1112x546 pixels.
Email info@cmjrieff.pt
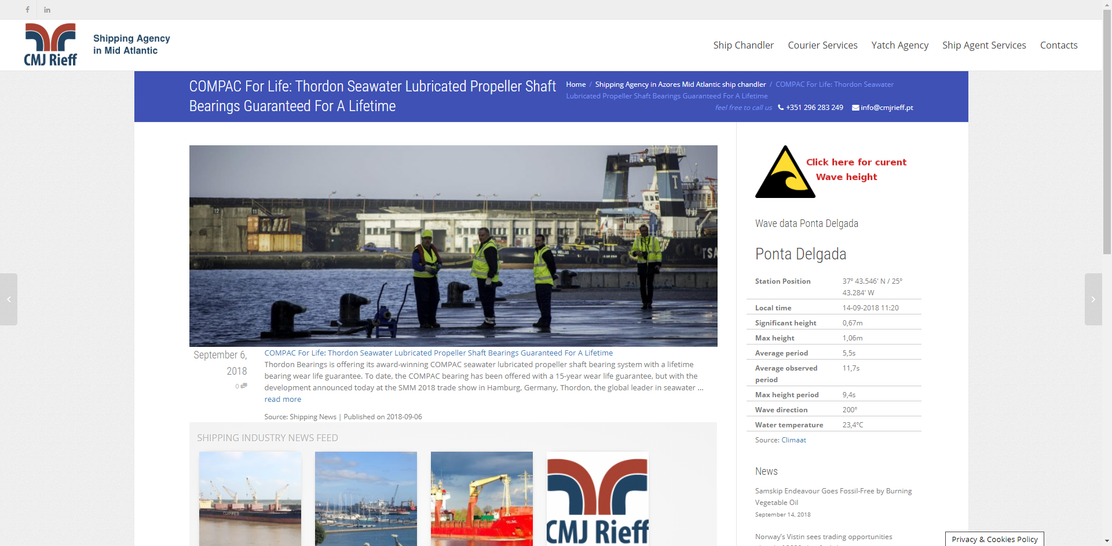point(886,108)
